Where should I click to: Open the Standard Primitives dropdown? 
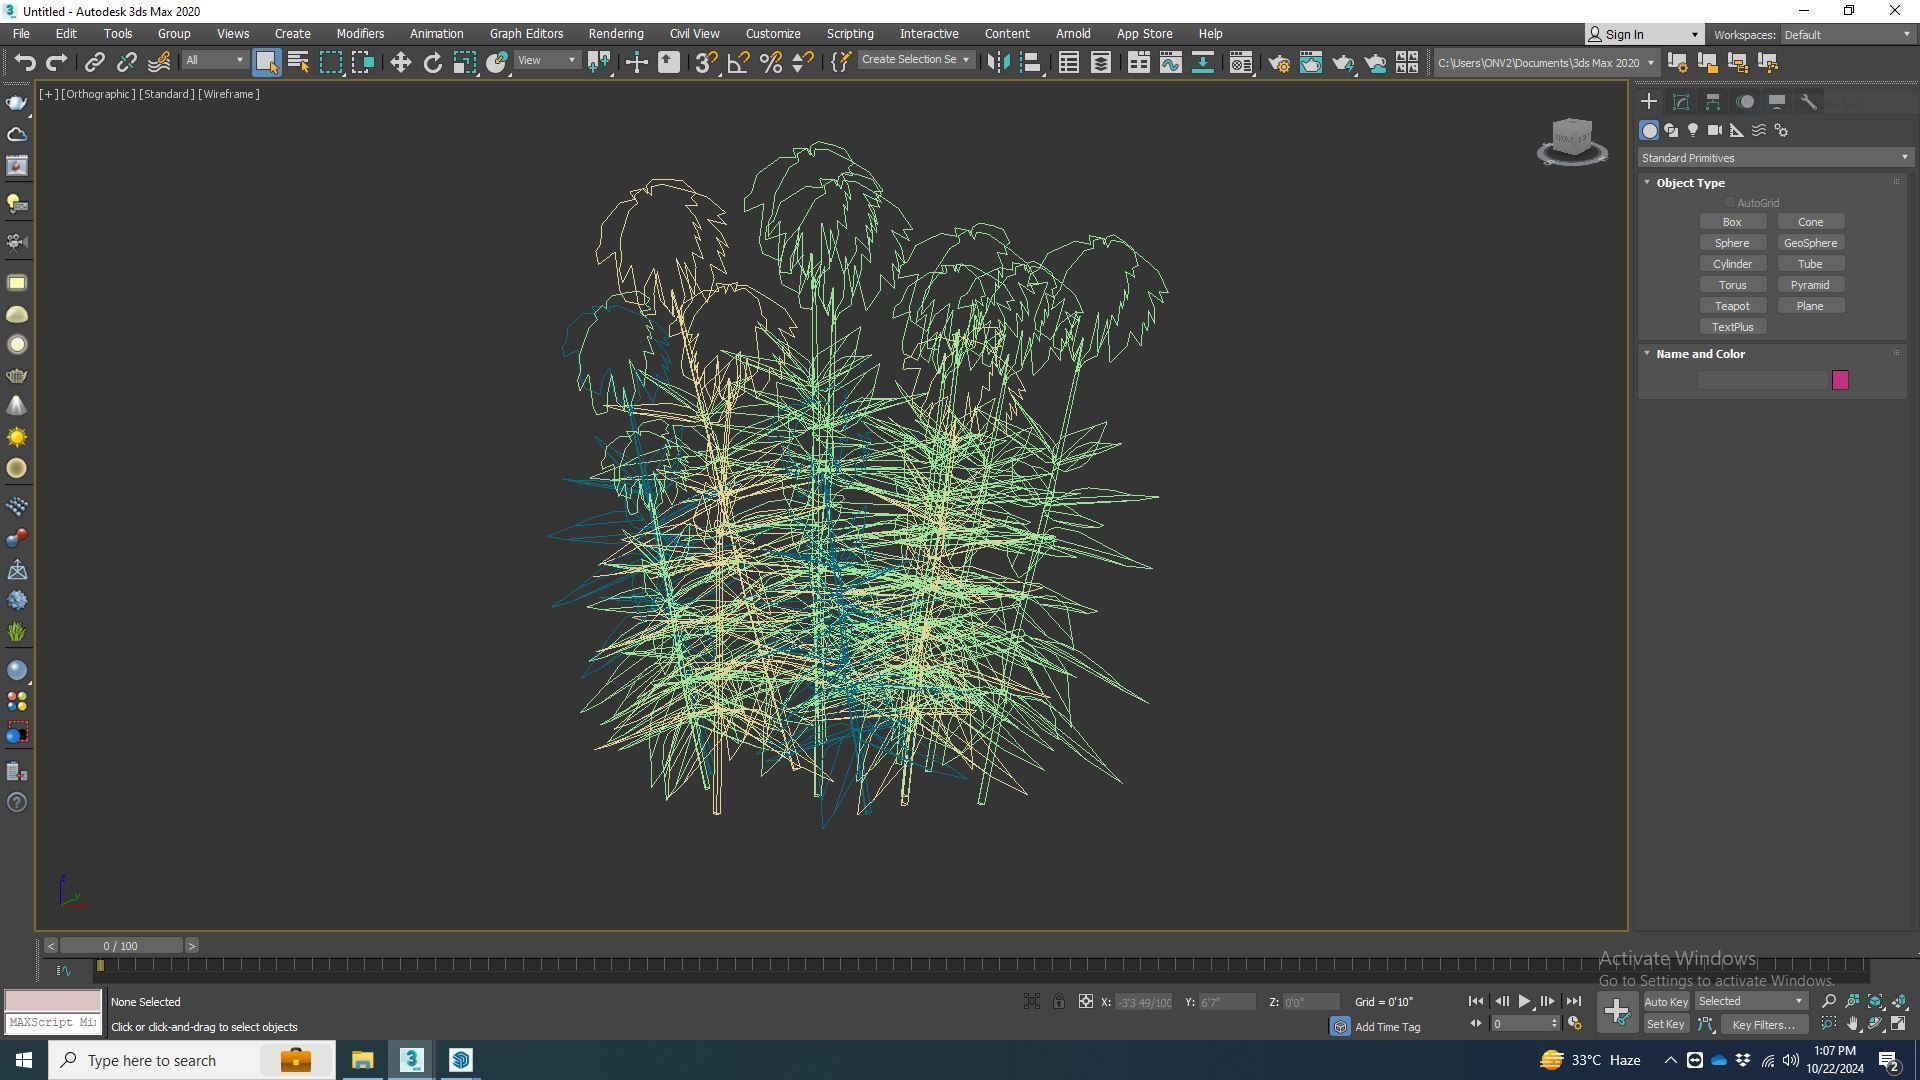pos(1775,158)
